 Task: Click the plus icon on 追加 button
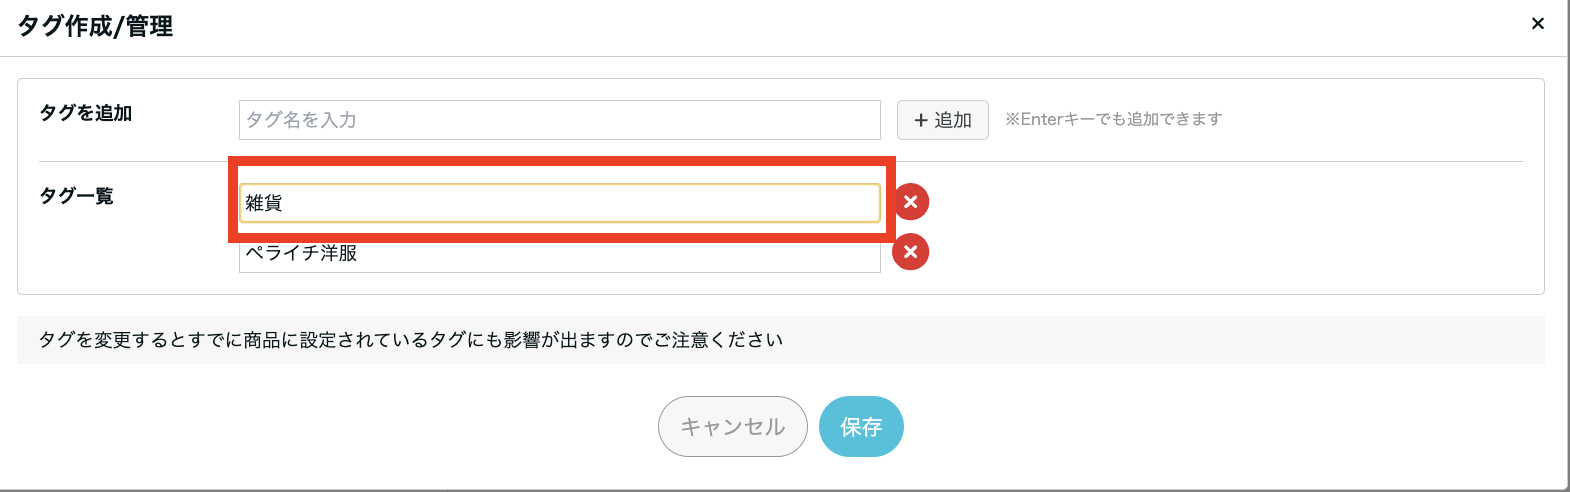[x=921, y=120]
